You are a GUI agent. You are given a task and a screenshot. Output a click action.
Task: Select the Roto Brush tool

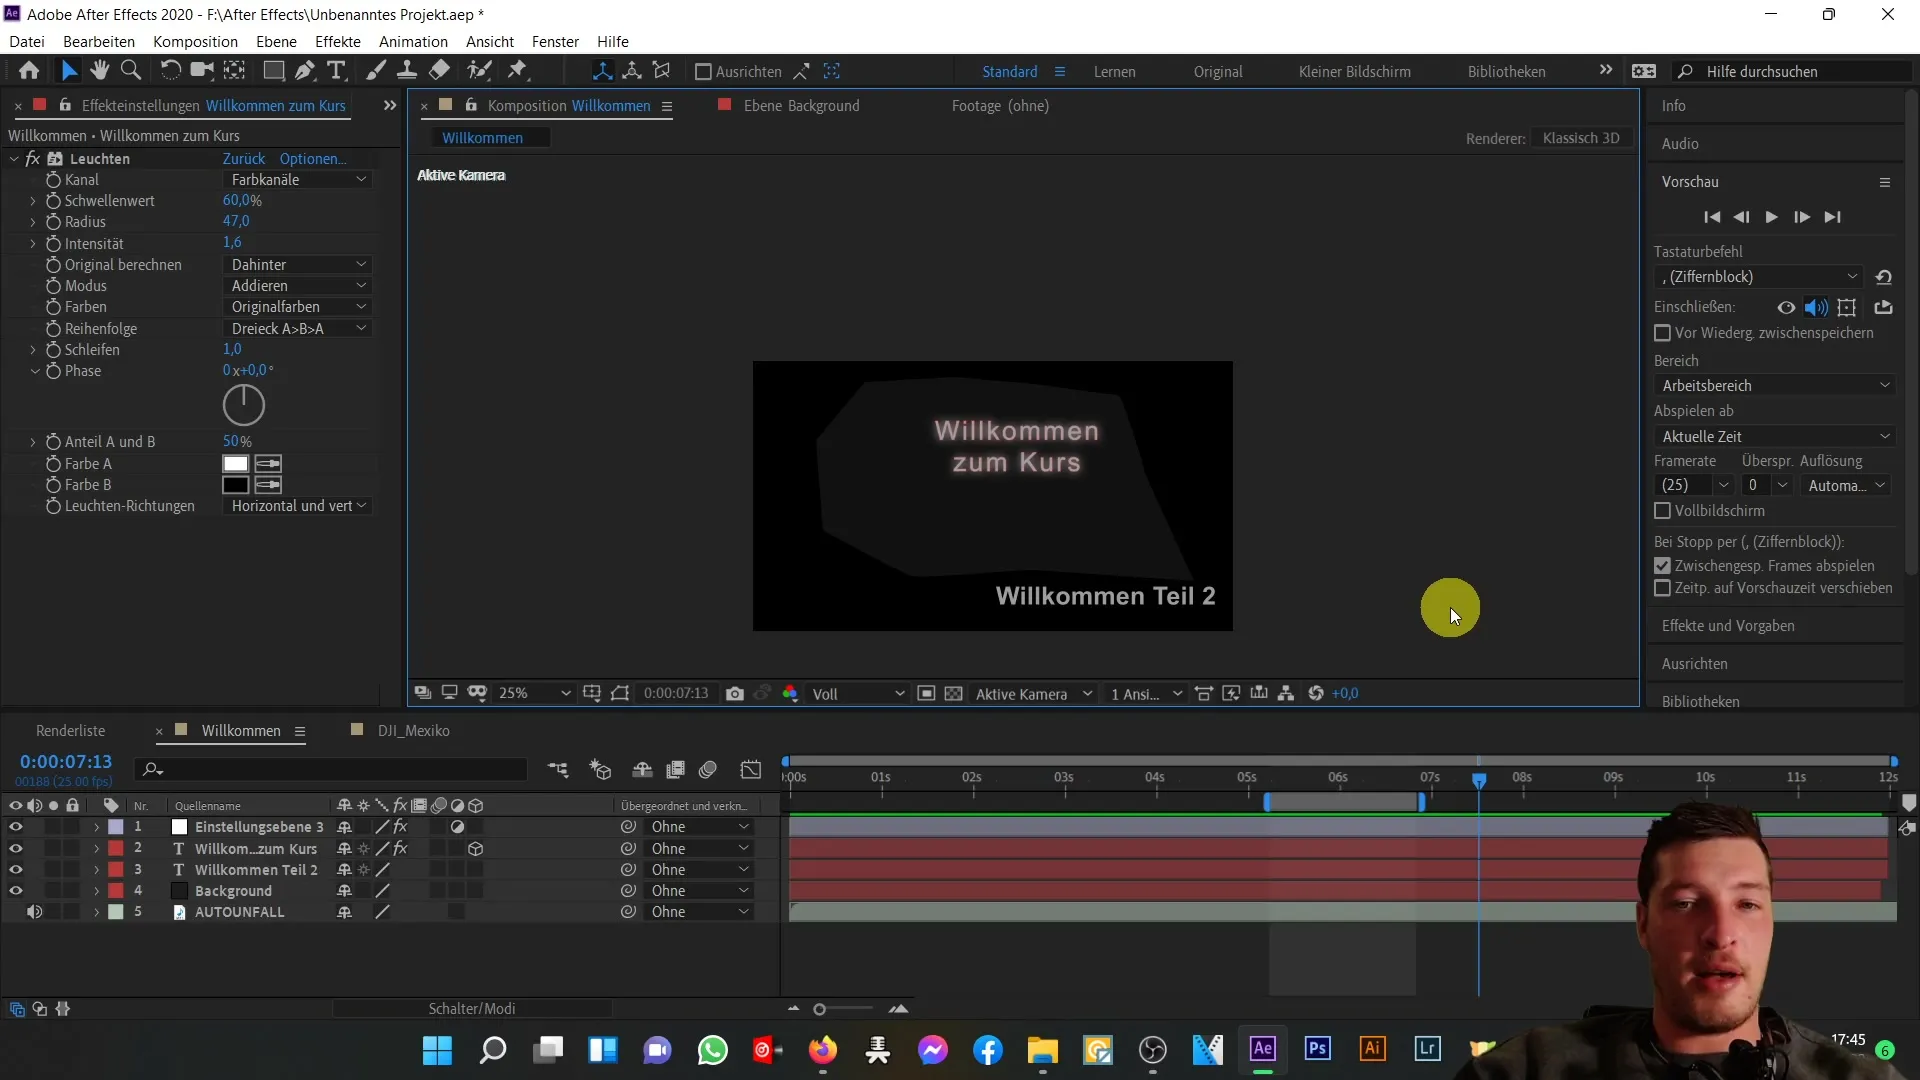pyautogui.click(x=480, y=71)
